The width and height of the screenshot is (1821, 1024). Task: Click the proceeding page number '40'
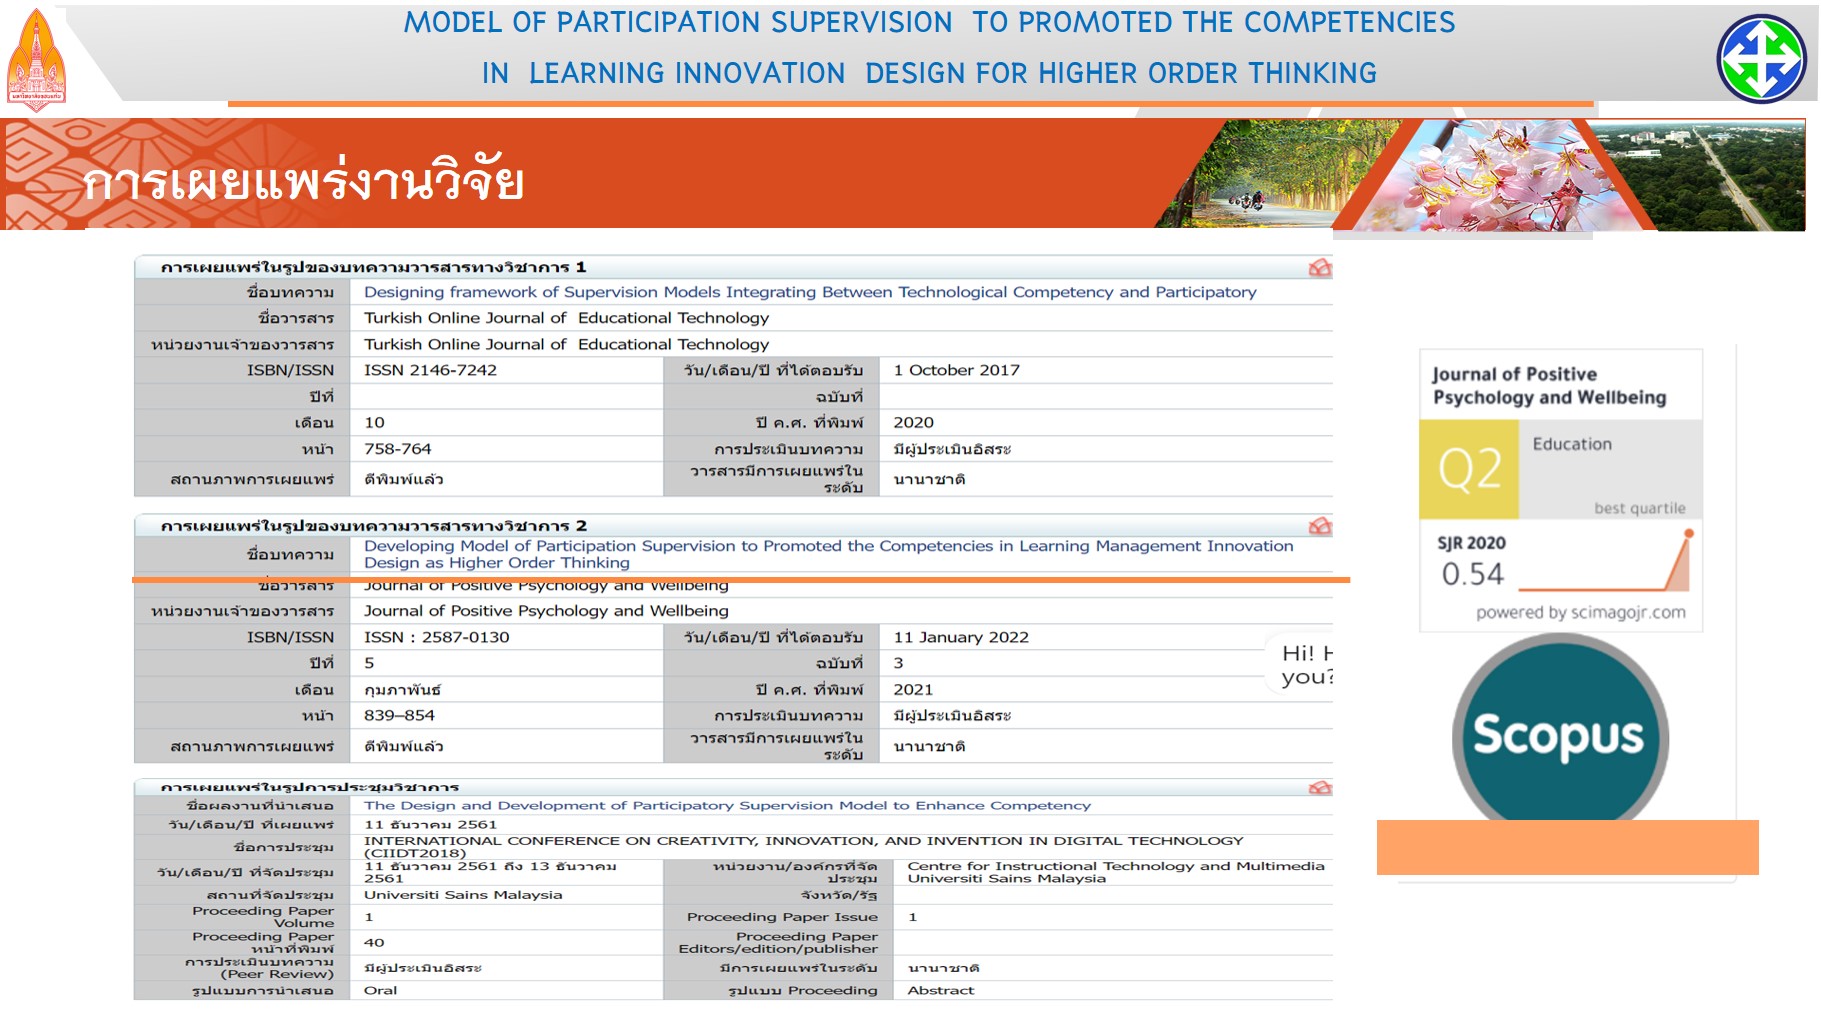(374, 942)
